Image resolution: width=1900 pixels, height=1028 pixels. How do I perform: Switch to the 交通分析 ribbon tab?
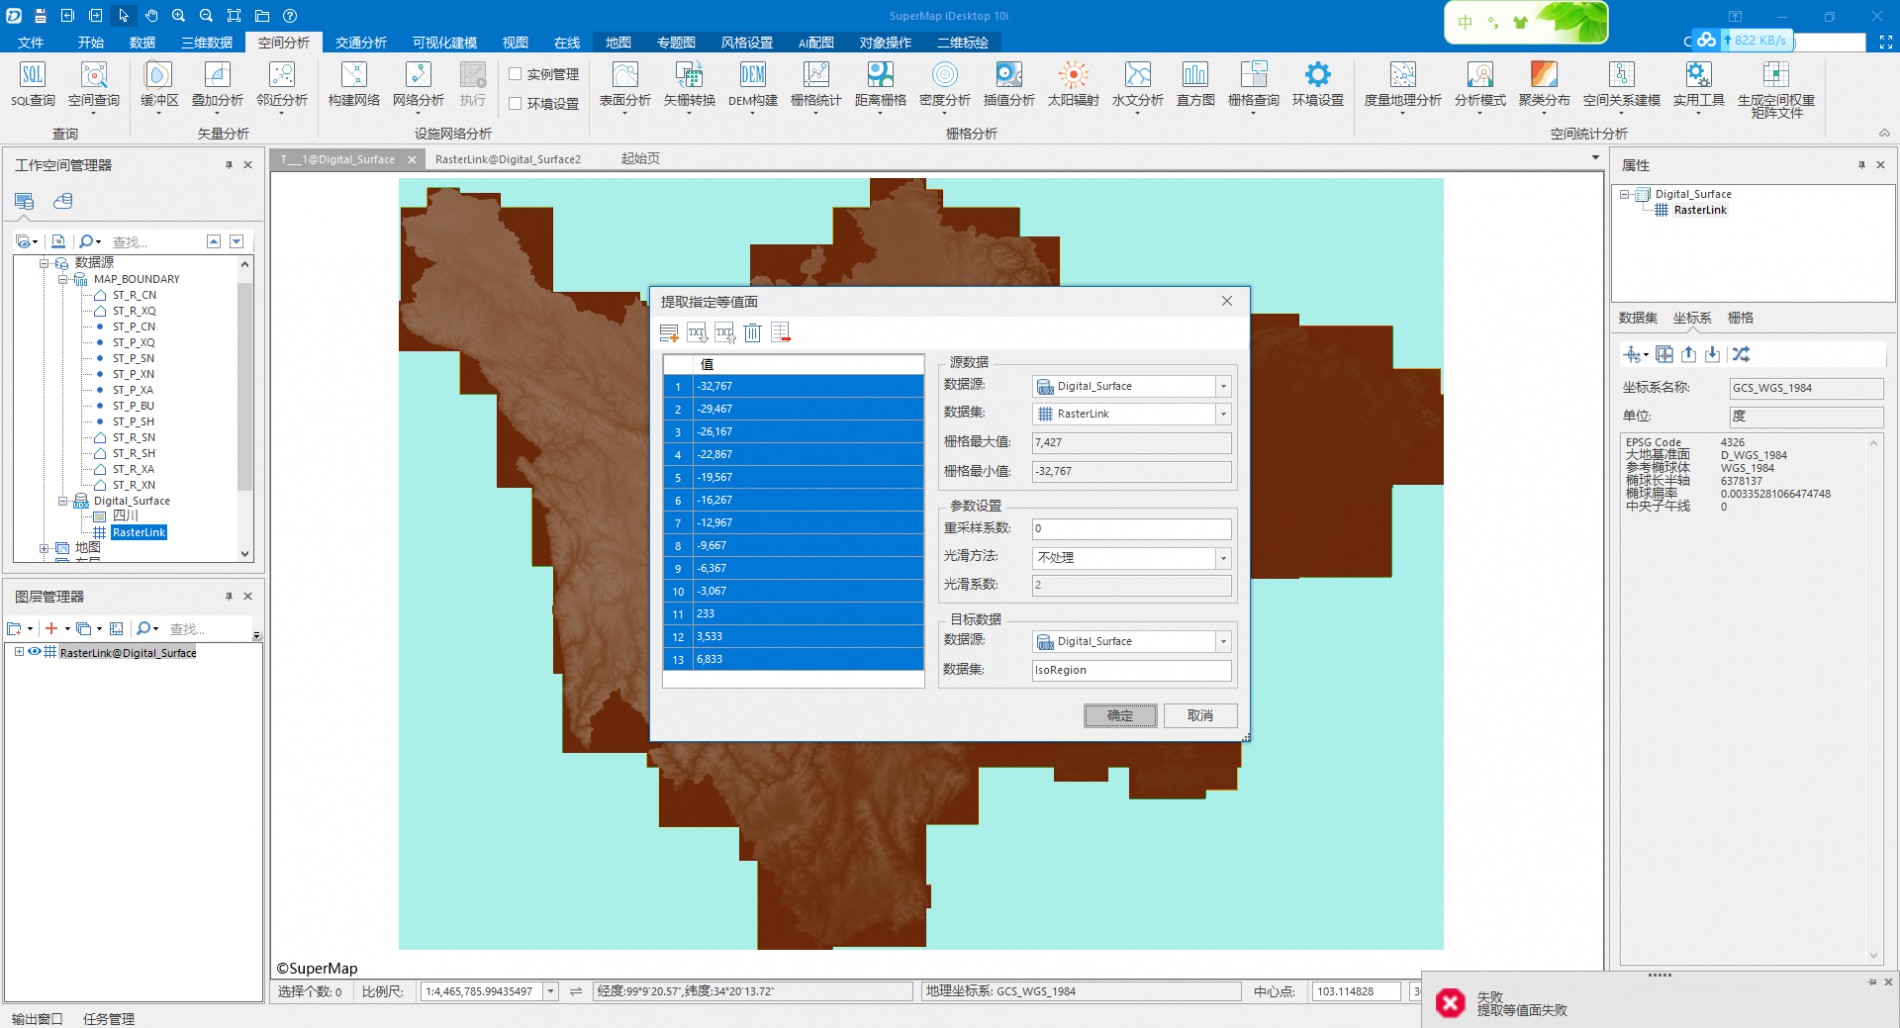(x=361, y=42)
